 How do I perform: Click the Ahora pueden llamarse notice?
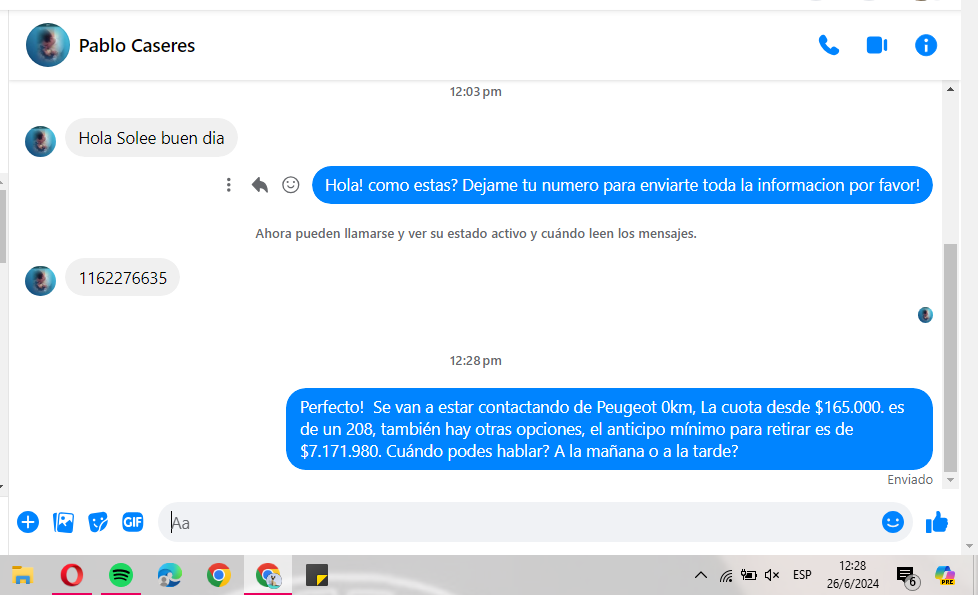pos(476,233)
